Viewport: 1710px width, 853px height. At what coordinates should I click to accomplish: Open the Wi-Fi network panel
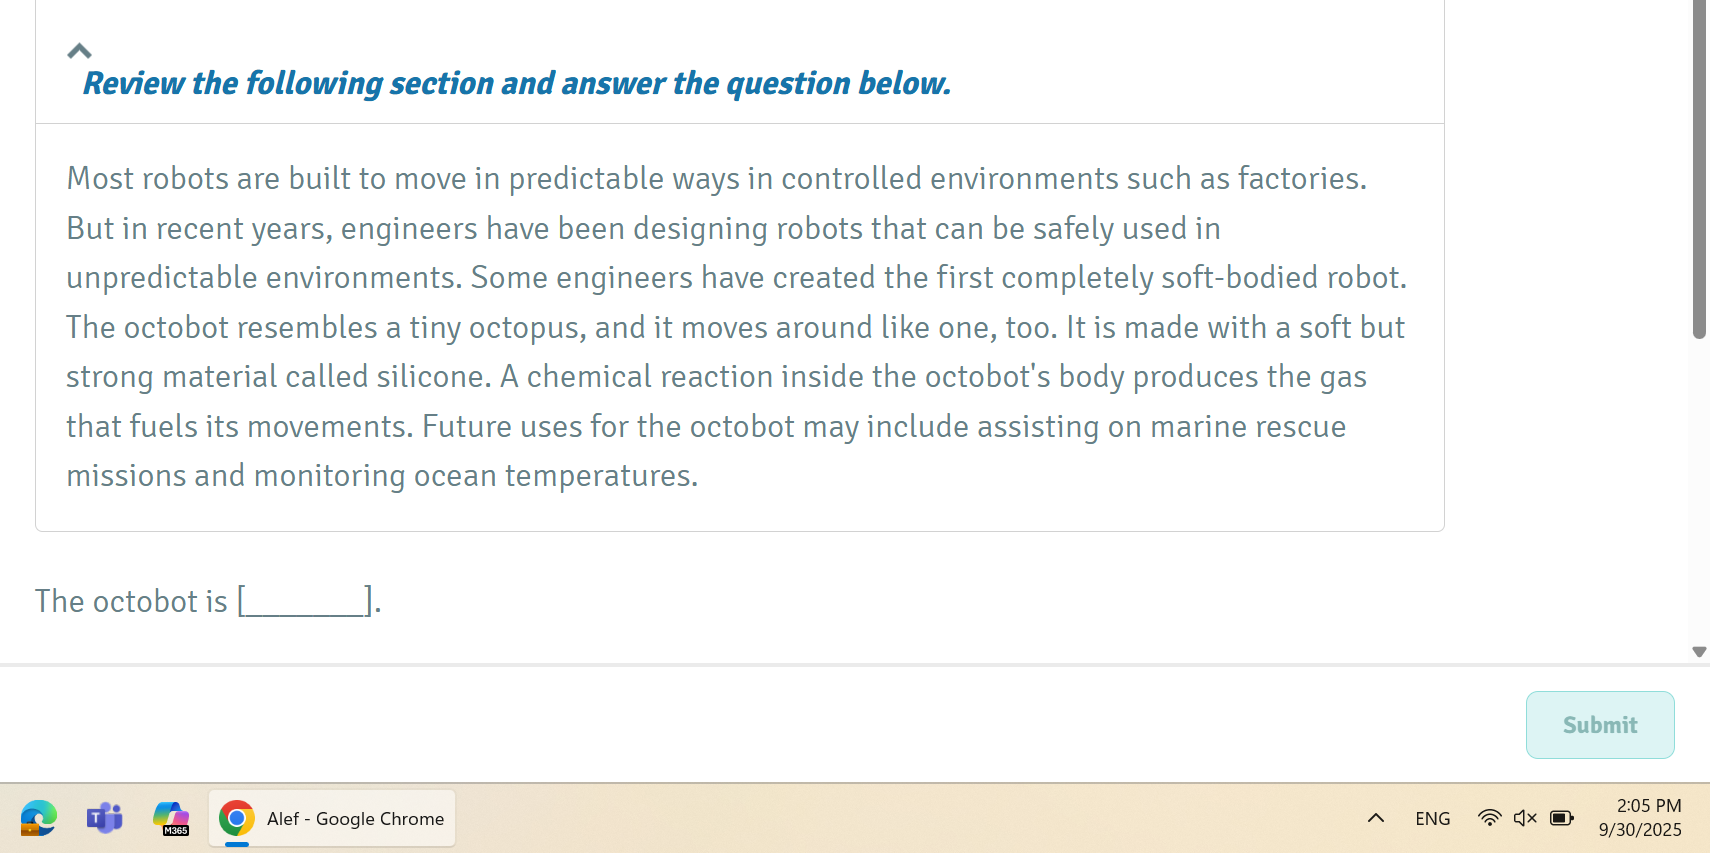coord(1489,818)
